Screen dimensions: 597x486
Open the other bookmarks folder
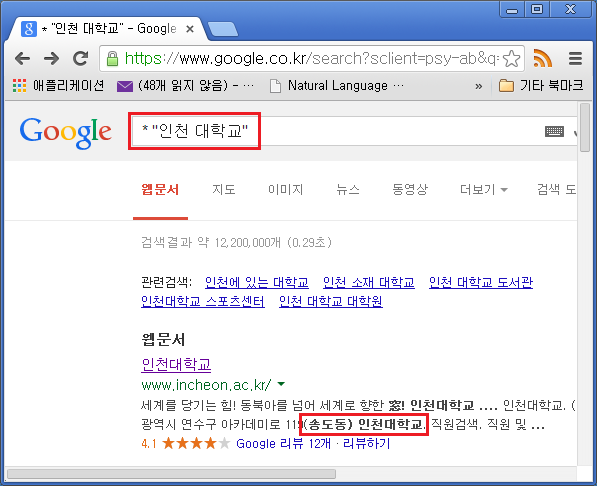click(x=541, y=86)
